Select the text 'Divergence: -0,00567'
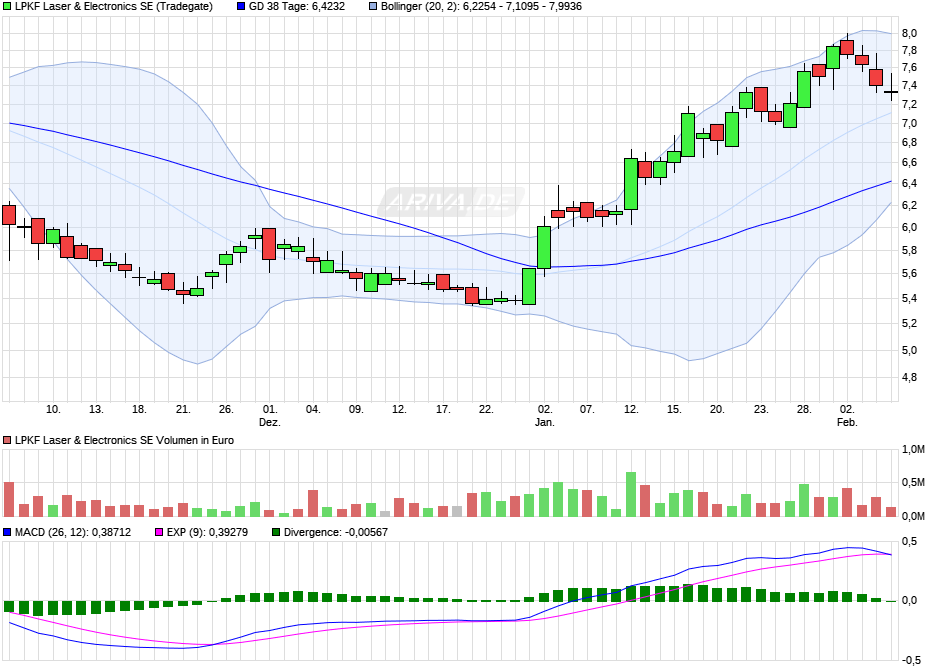 coord(336,532)
